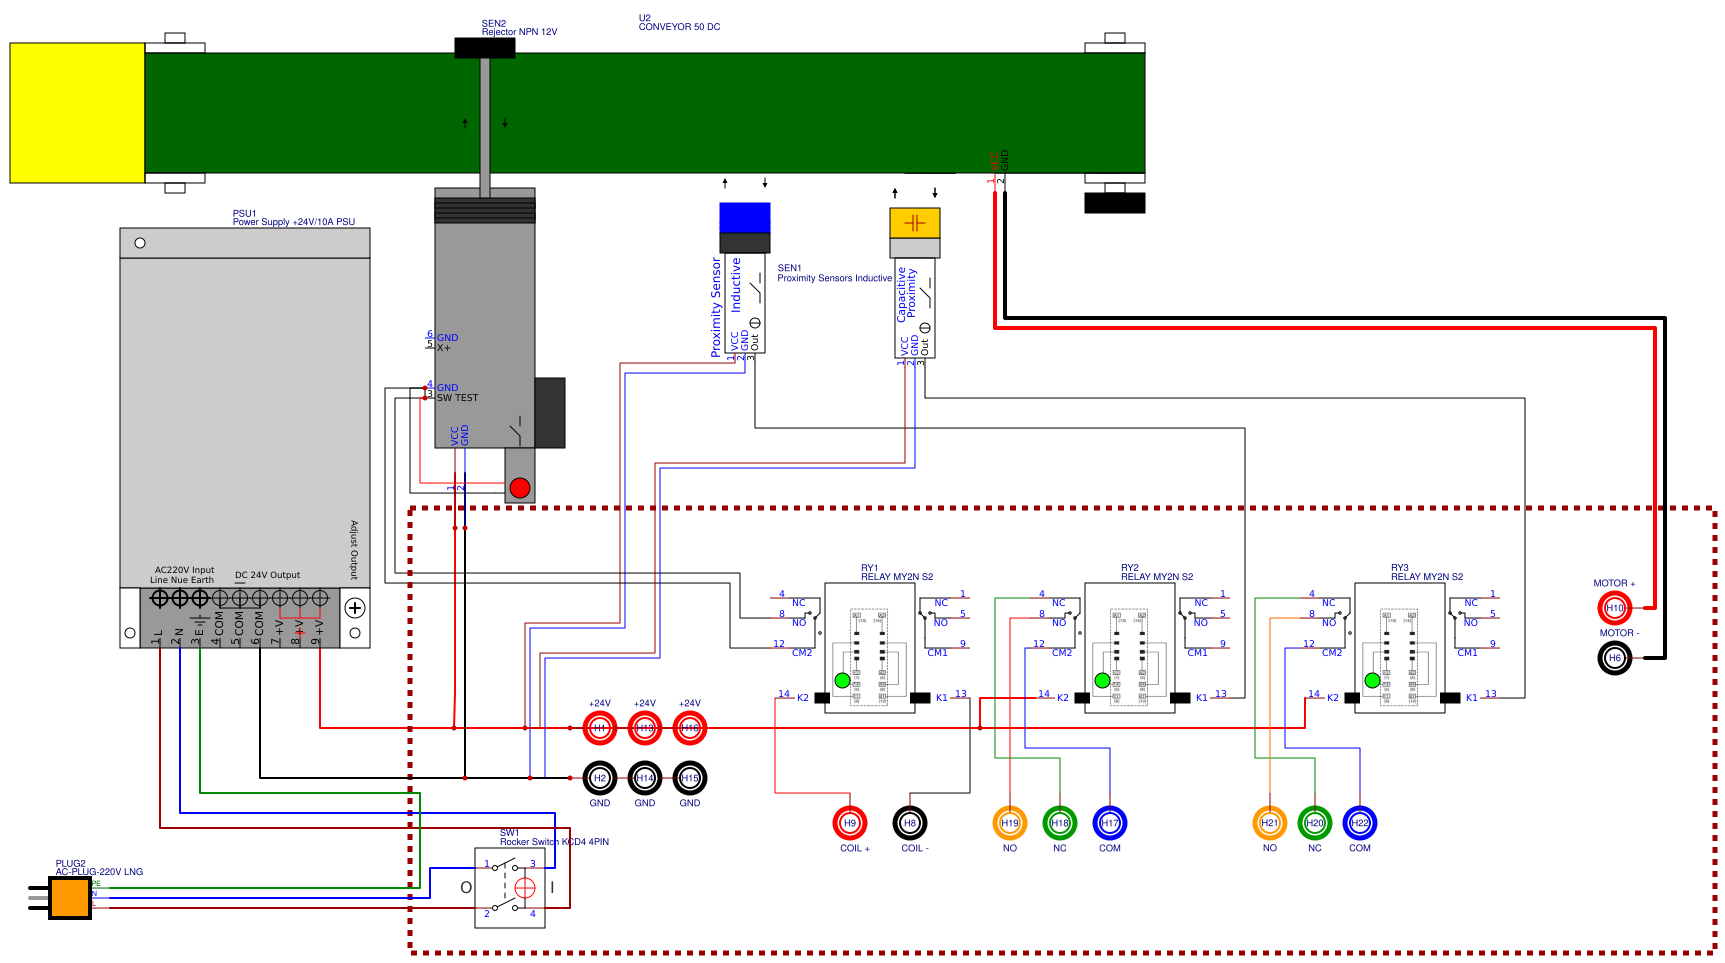1725x963 pixels.
Task: Click the green indicator LED inside RY2
Action: [x=1101, y=678]
